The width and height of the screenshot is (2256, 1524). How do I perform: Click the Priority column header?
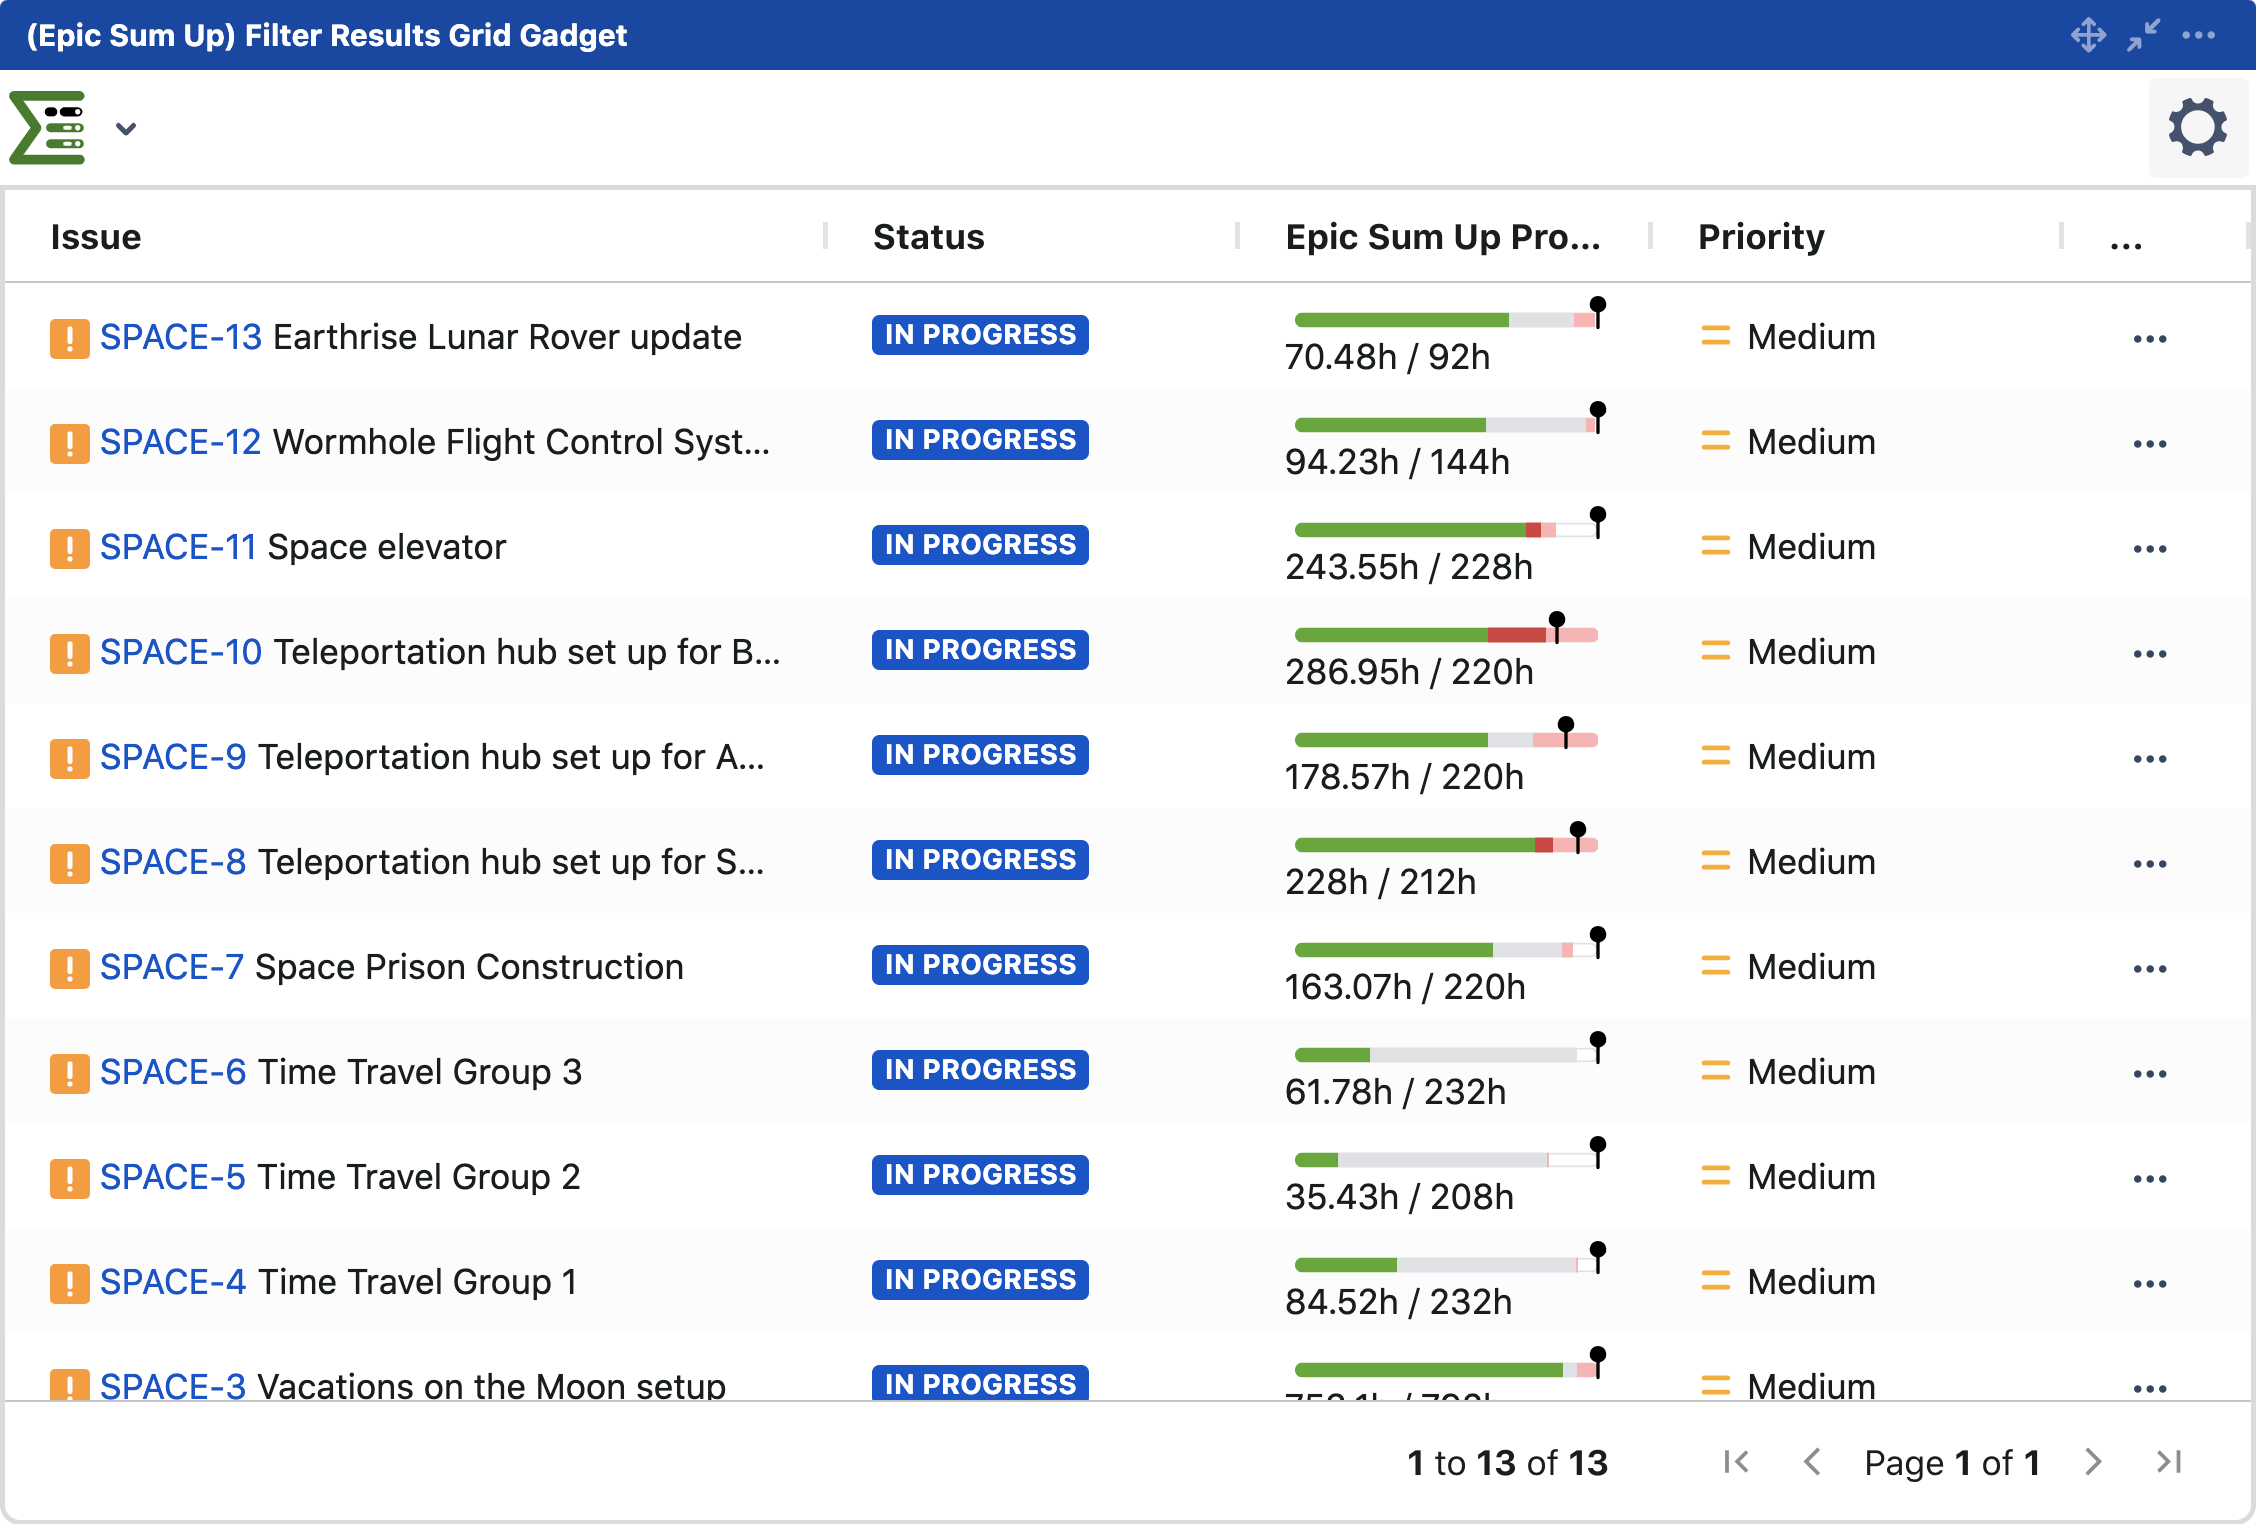[1760, 237]
